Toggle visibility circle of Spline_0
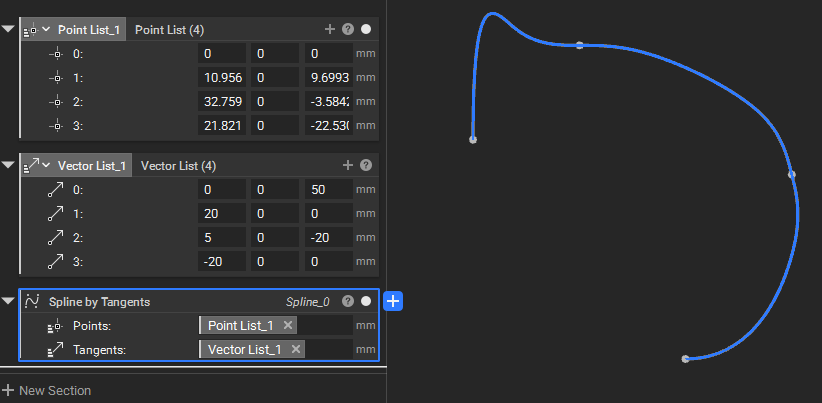This screenshot has height=403, width=822. pyautogui.click(x=366, y=301)
